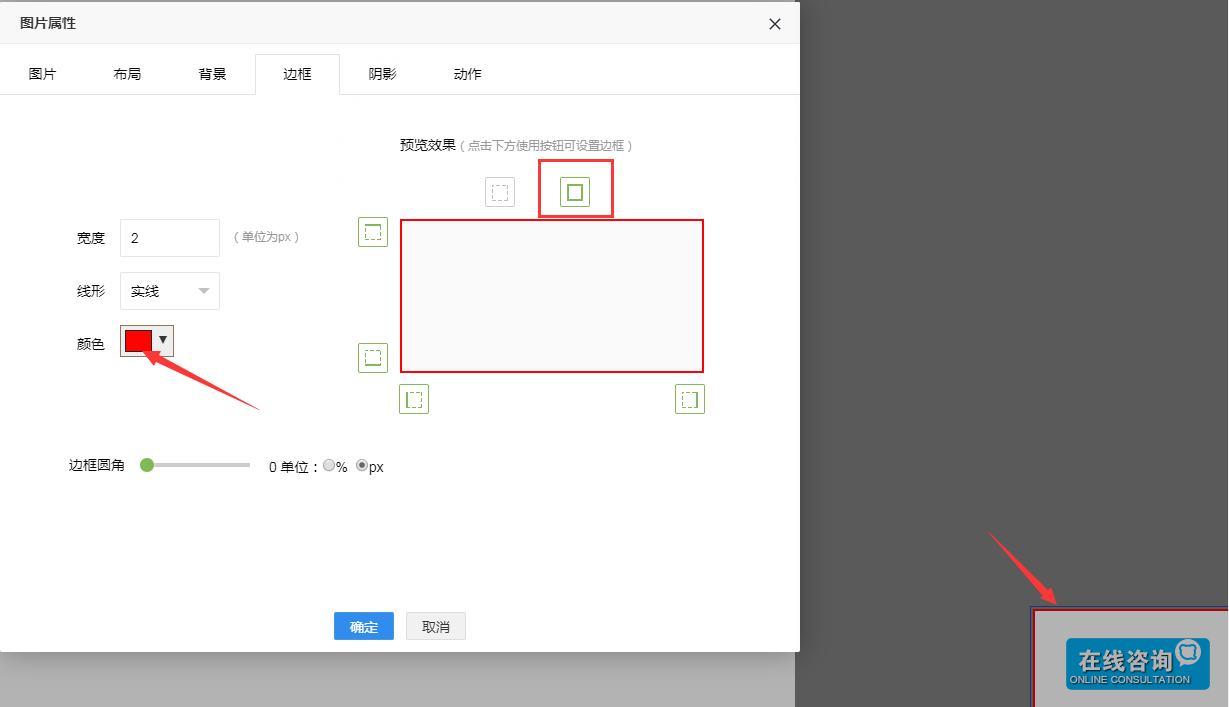The width and height of the screenshot is (1229, 707).
Task: Close the 图片属性 dialog
Action: pyautogui.click(x=775, y=24)
